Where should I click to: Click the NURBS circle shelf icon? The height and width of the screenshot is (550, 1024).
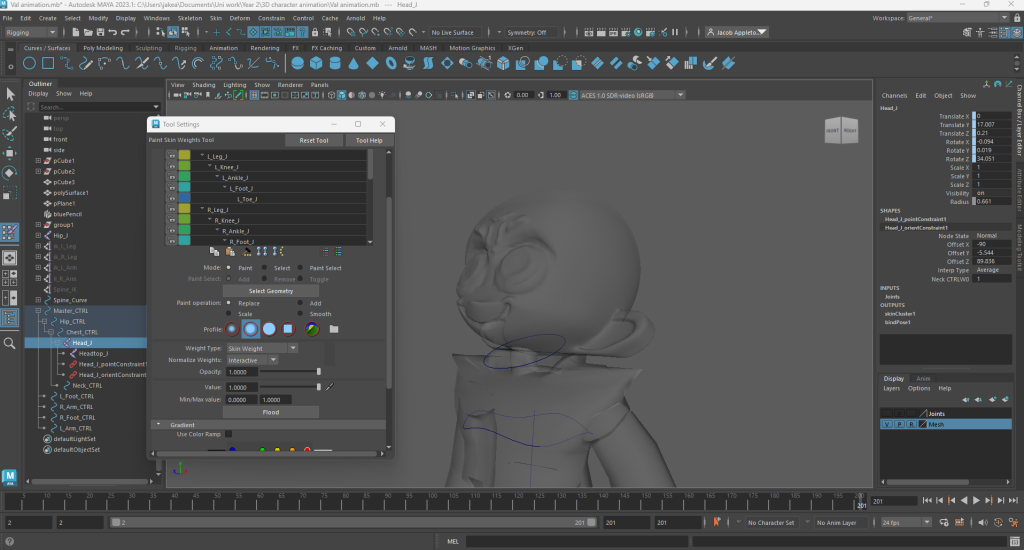click(x=29, y=63)
